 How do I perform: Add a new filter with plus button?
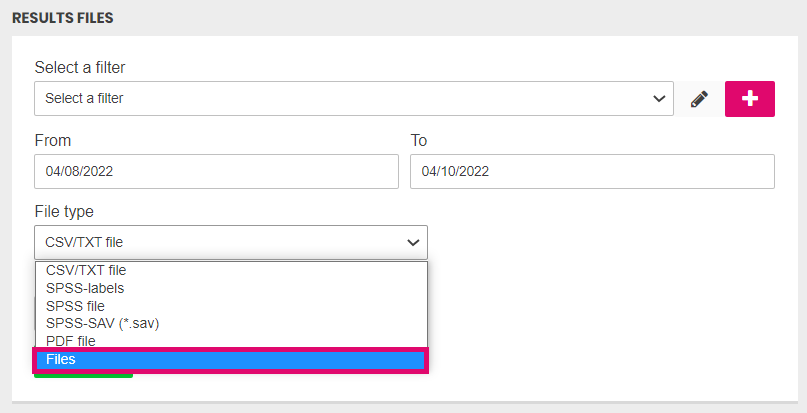[750, 99]
